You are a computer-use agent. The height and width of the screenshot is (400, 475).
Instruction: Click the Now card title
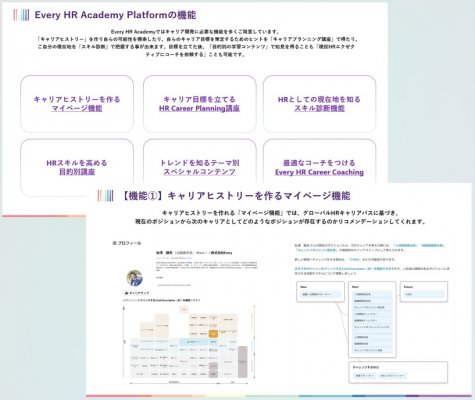(303, 287)
